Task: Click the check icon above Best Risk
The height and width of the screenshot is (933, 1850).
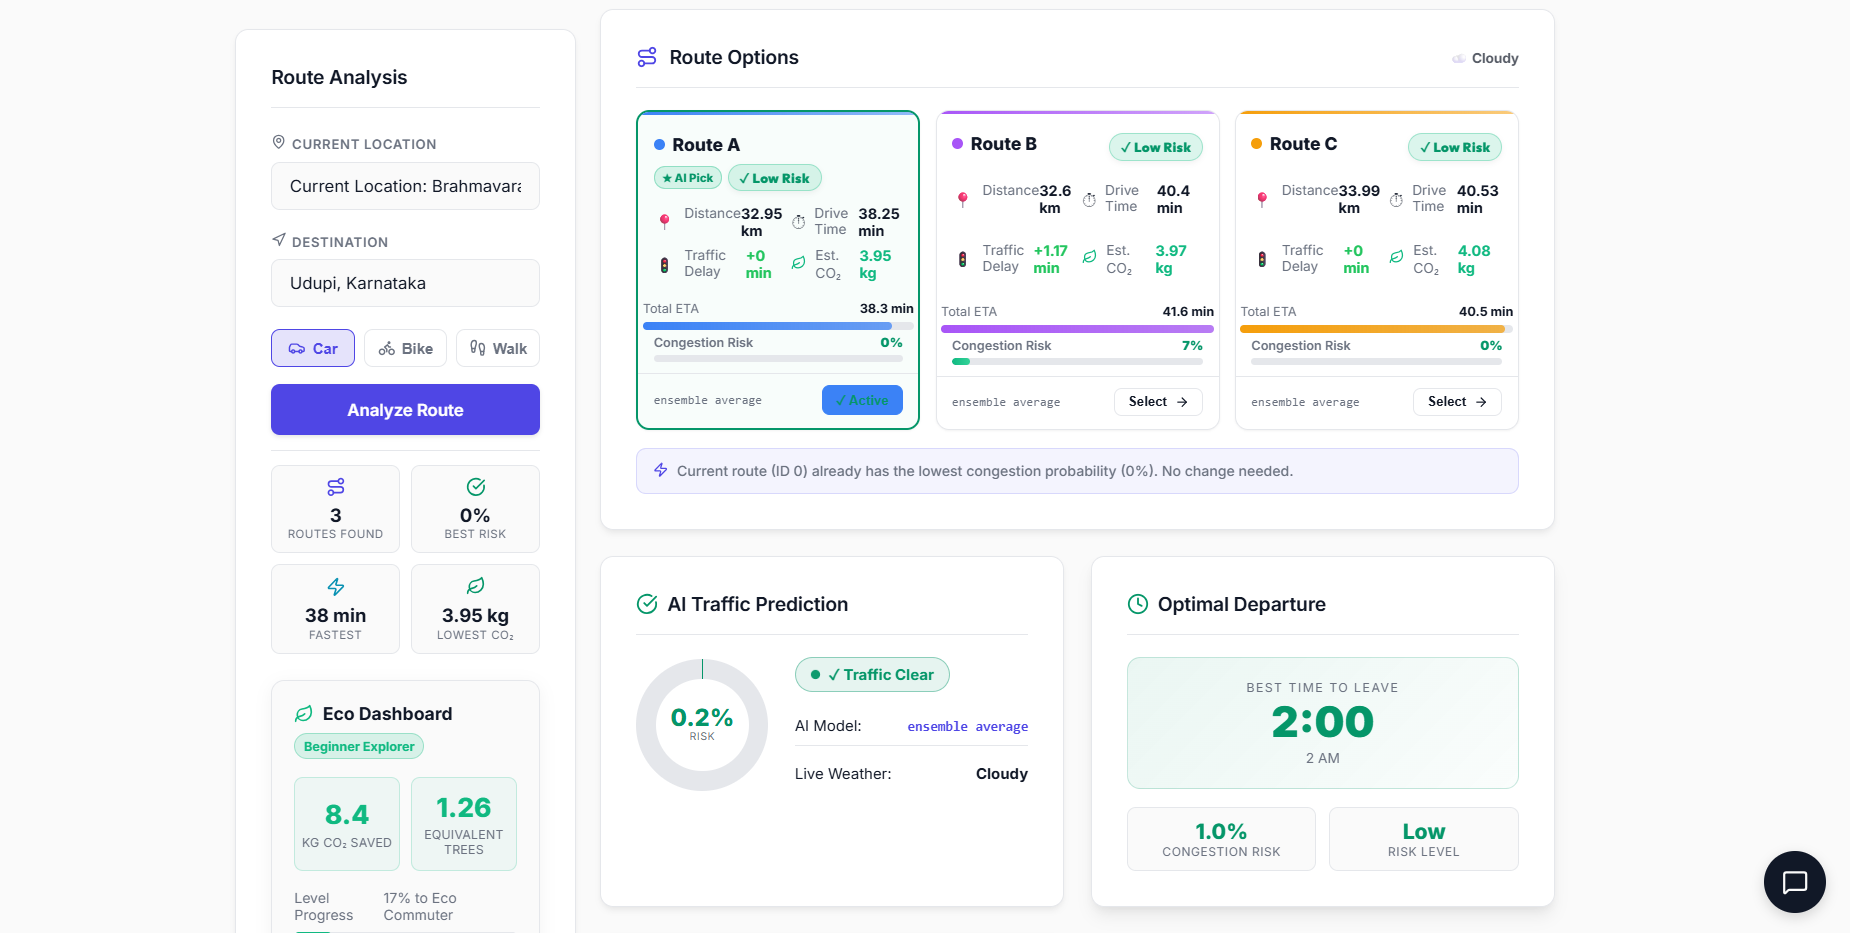Action: click(x=476, y=487)
